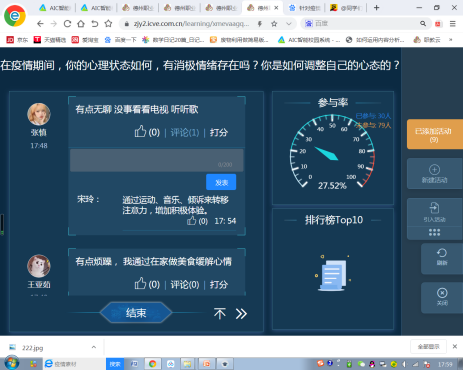Open the six-dot more options grid

click(434, 232)
